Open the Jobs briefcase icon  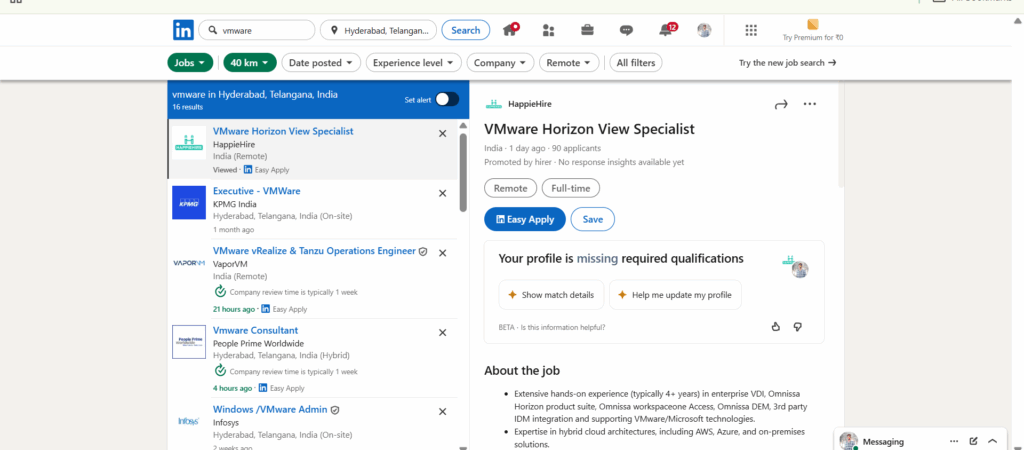[587, 30]
